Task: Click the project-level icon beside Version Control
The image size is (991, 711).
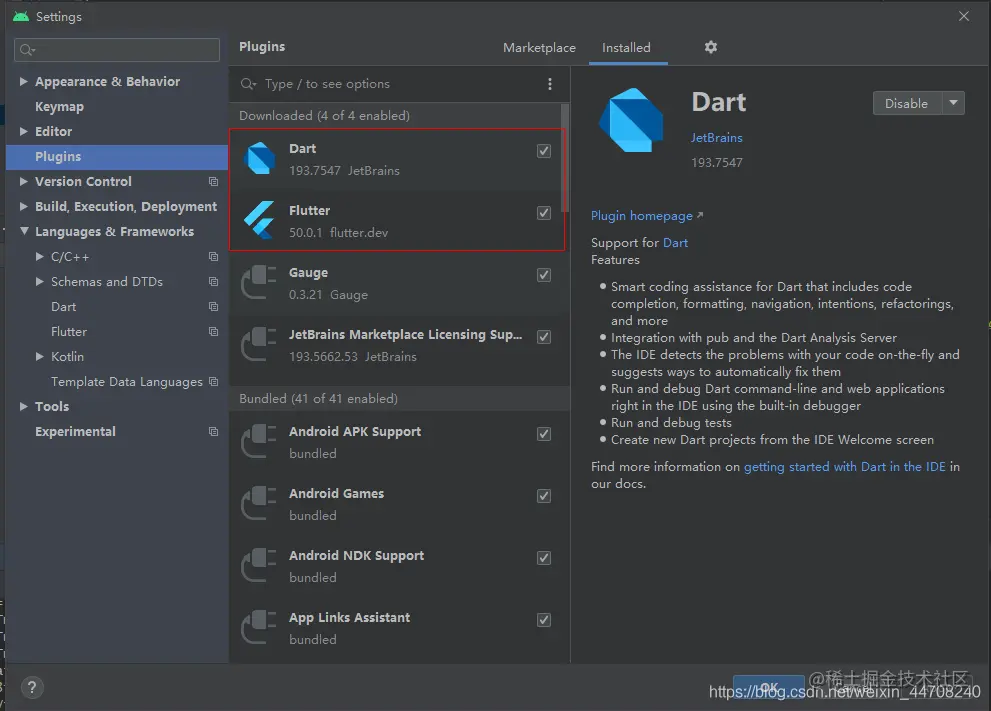Action: [214, 181]
